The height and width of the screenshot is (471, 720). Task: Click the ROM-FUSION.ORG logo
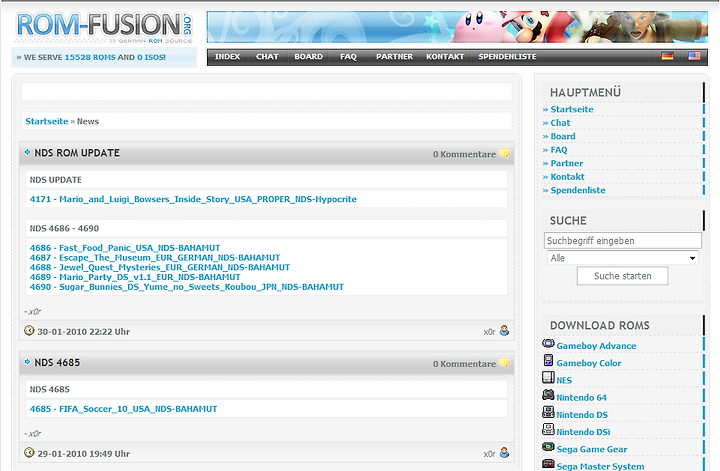104,28
